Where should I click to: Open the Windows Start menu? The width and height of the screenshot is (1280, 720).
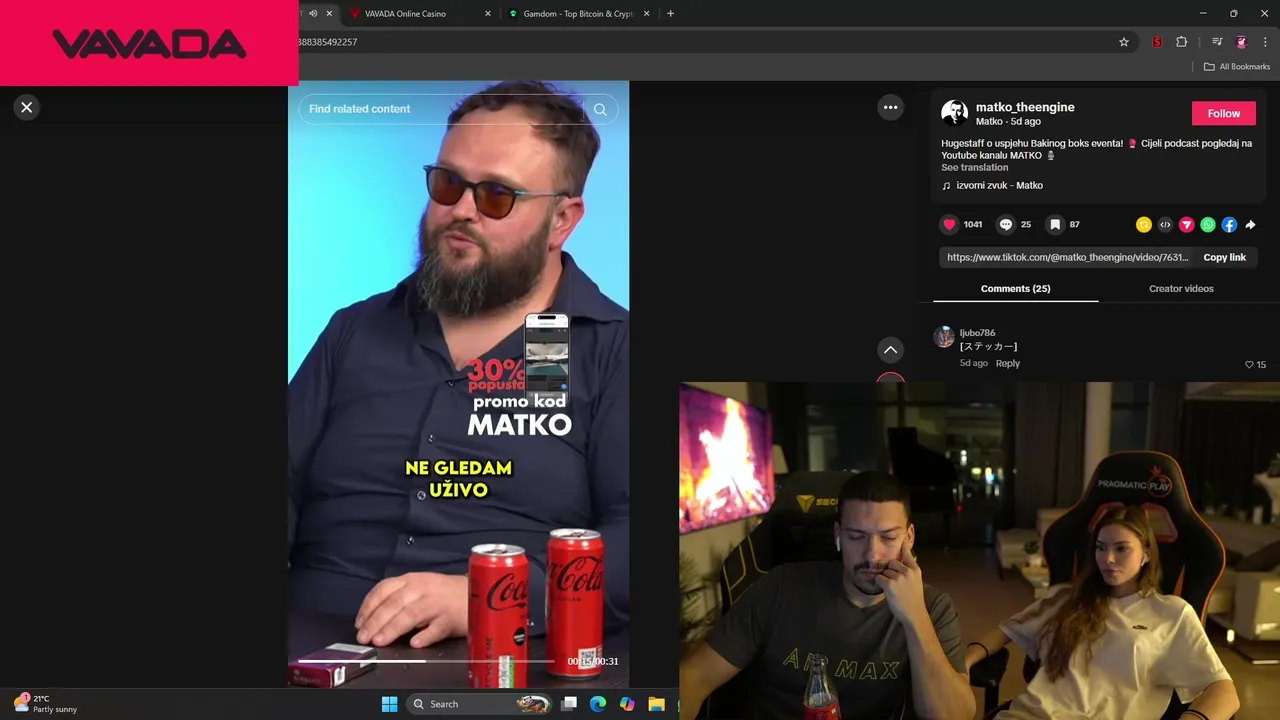coord(389,704)
